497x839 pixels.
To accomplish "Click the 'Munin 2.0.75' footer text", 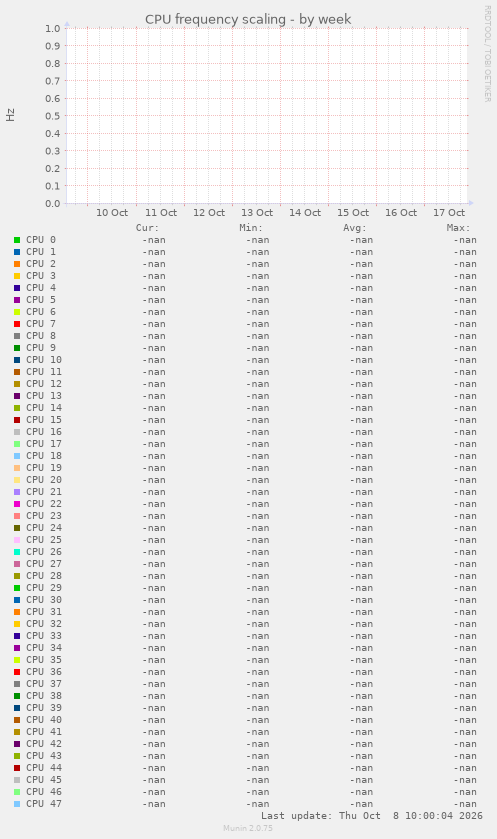I will tap(248, 828).
